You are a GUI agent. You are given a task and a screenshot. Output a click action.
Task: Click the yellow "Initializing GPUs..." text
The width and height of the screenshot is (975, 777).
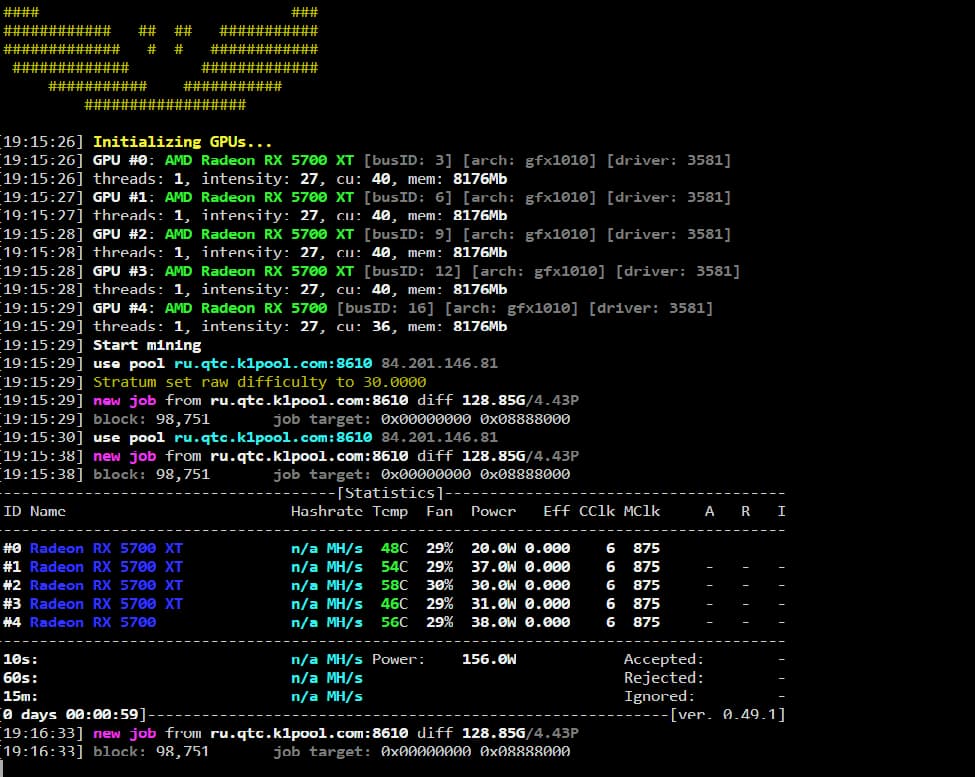(x=182, y=142)
